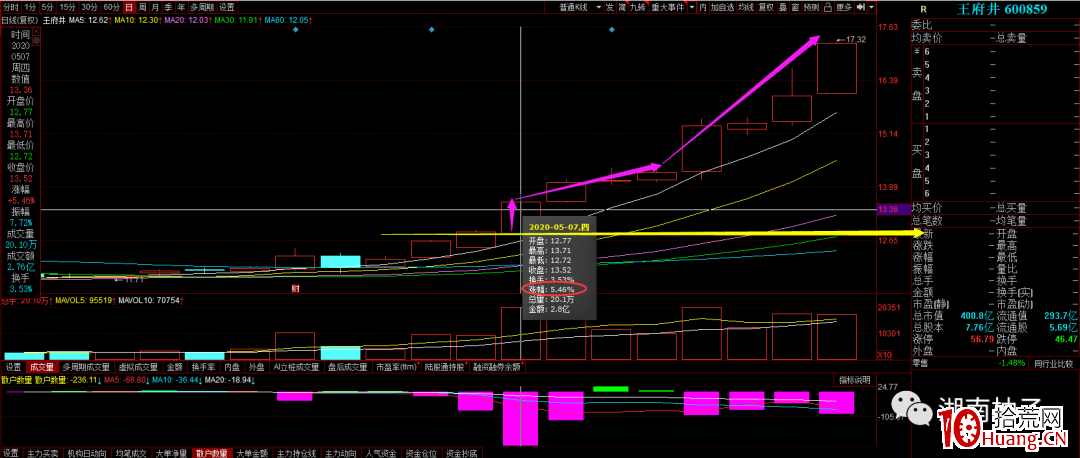The image size is (1080, 458).
Task: Click the 简 icon in the toolbar
Action: 622,7
